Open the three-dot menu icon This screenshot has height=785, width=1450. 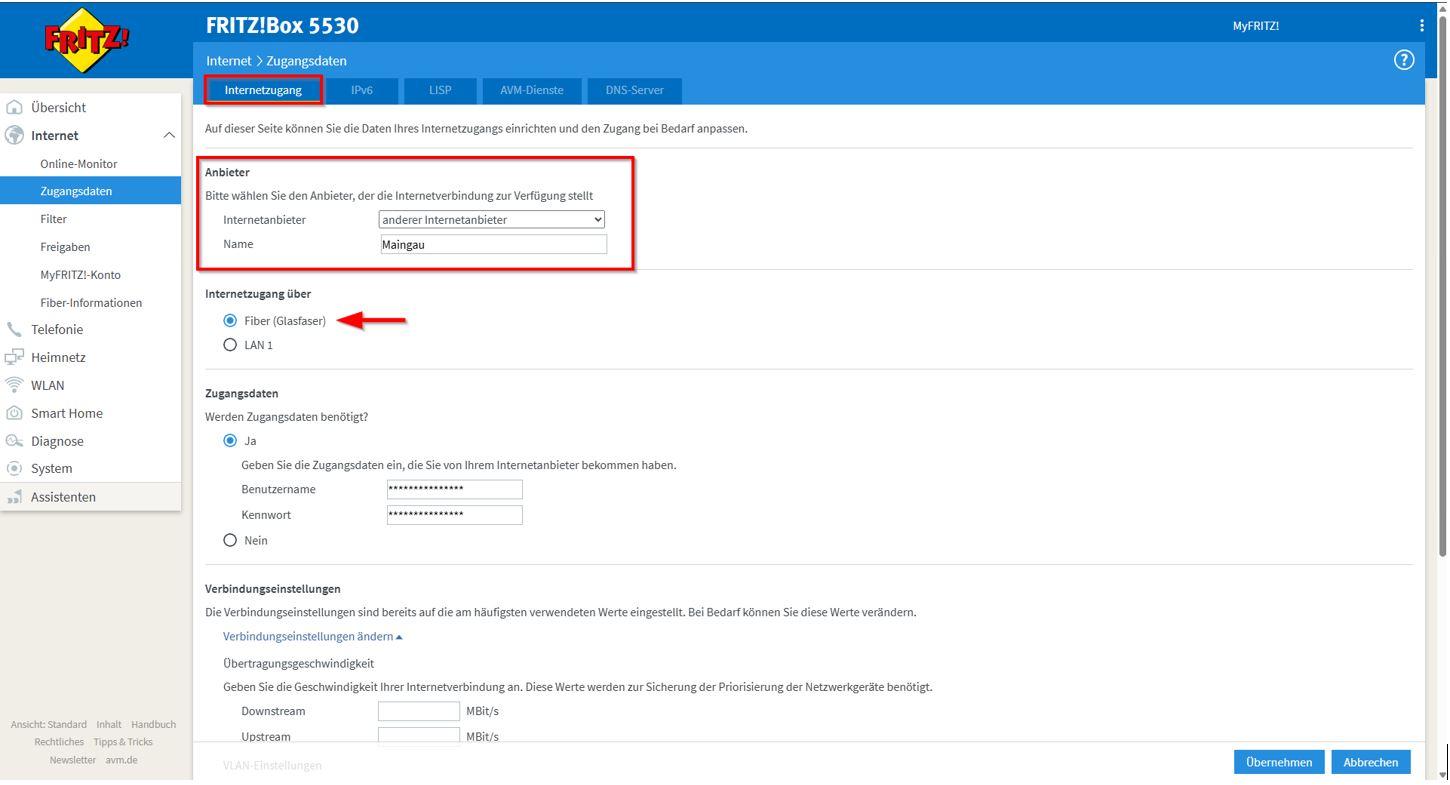click(x=1422, y=26)
